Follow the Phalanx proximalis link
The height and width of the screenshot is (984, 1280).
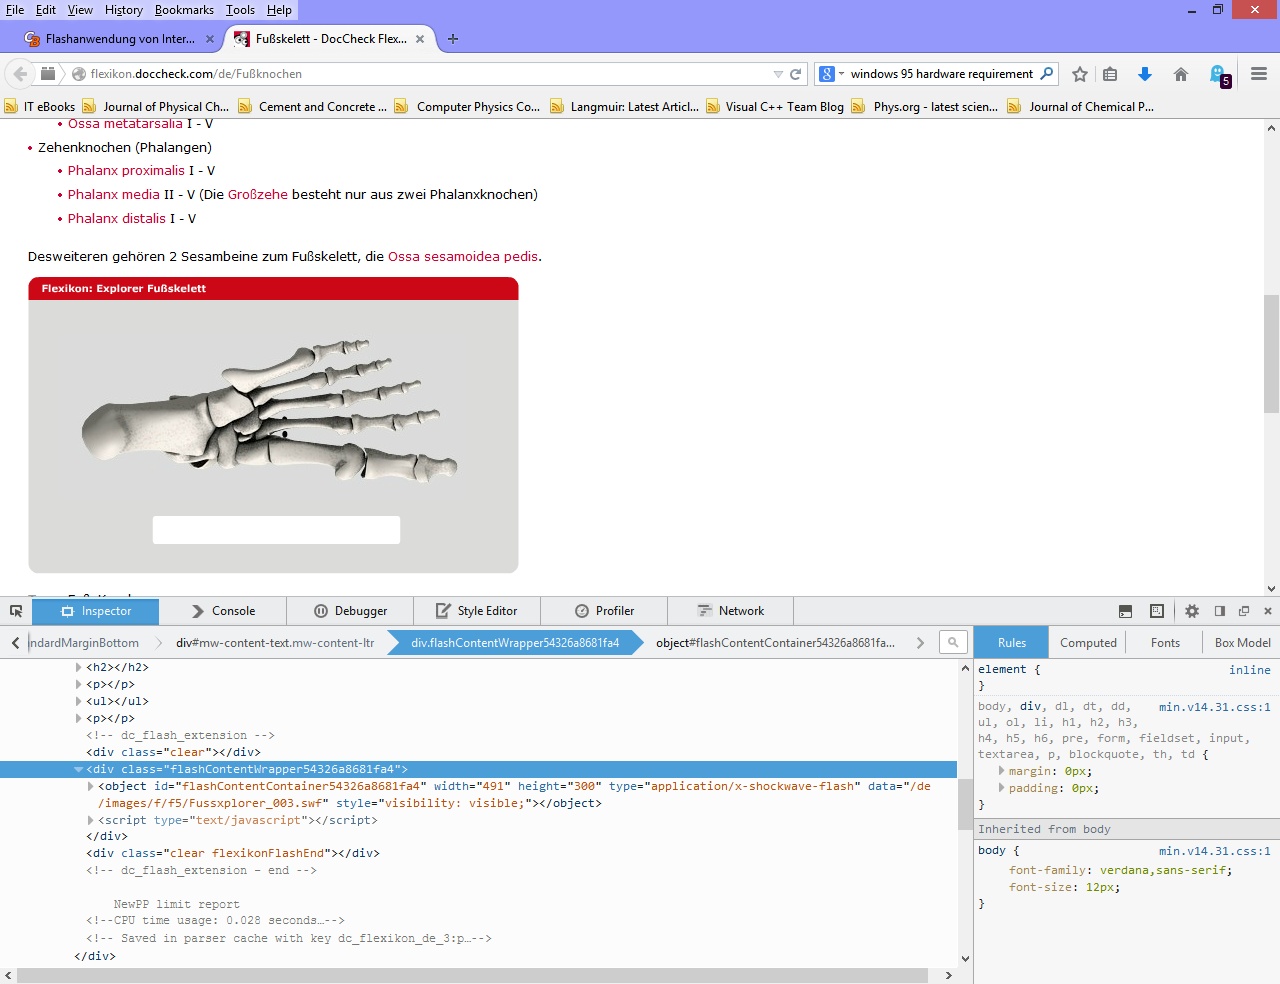click(126, 171)
